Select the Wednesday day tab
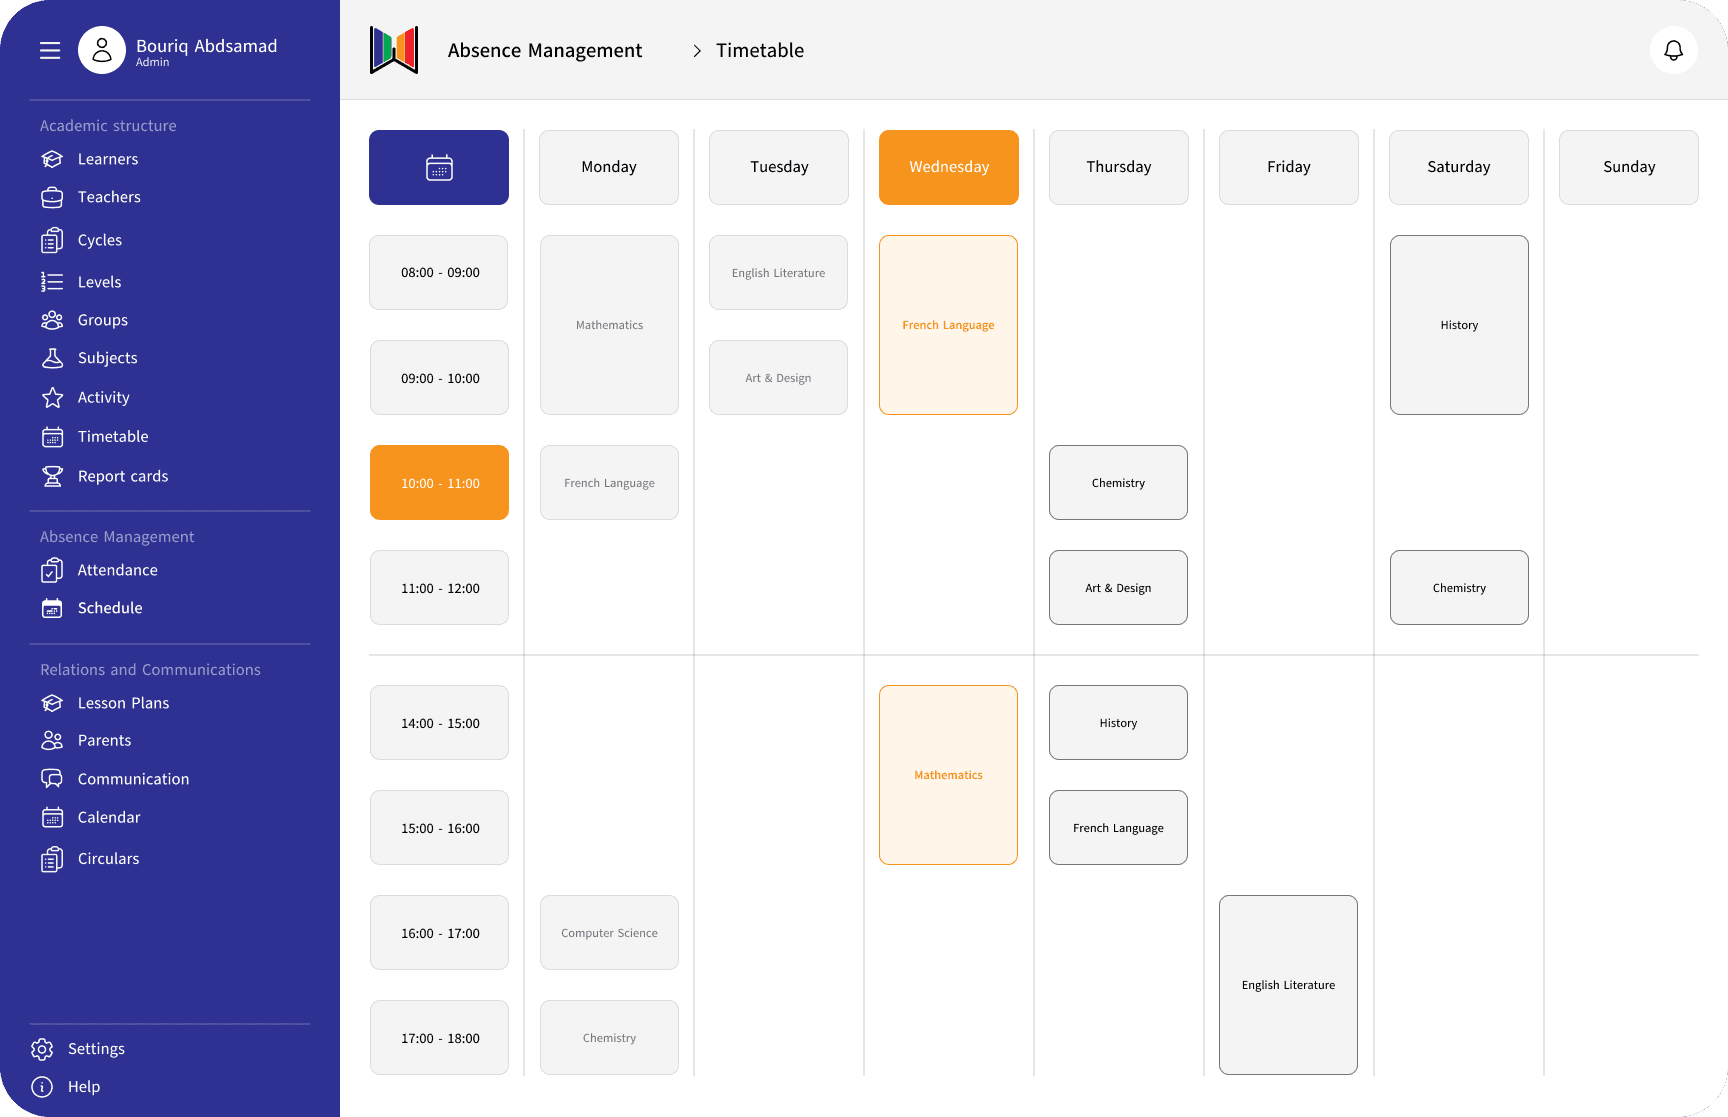Screen dimensions: 1728x1117 (948, 168)
